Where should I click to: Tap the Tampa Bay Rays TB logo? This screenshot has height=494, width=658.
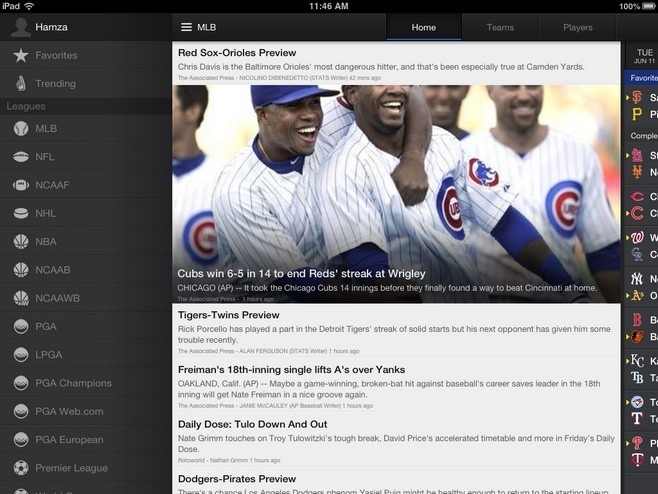click(637, 378)
